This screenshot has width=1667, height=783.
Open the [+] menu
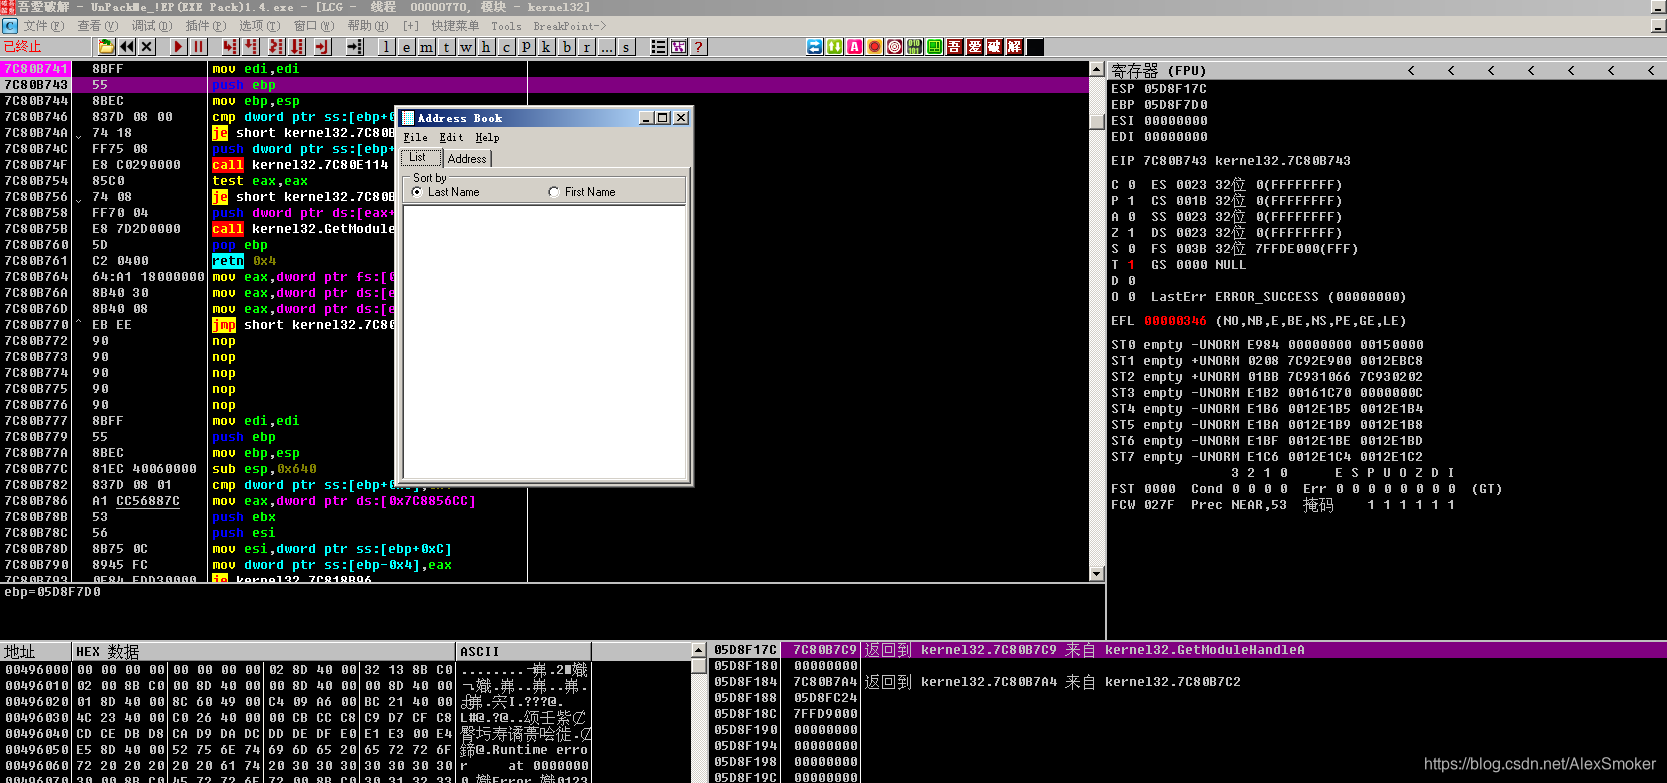411,26
